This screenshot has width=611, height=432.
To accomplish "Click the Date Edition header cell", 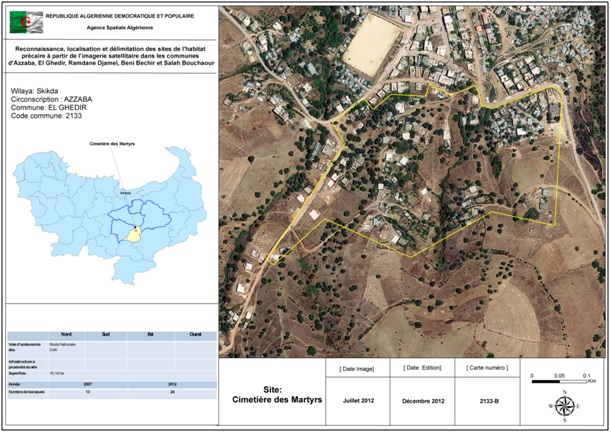I will (421, 369).
